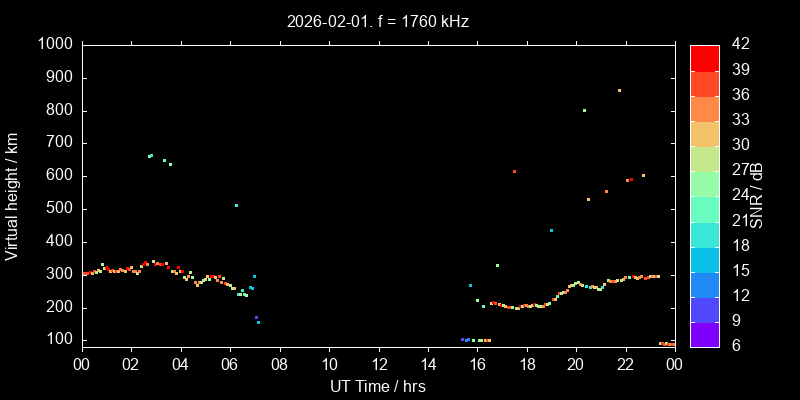Select the 08 hour tick on time axis
This screenshot has height=400, width=800.
tap(279, 364)
